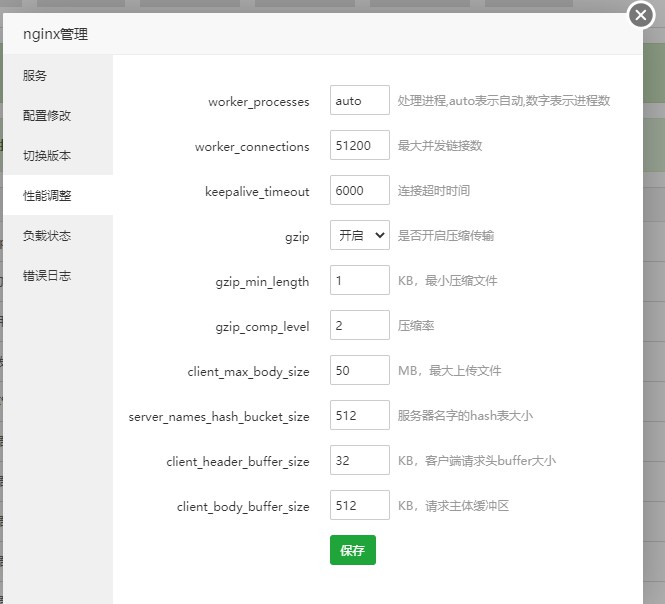Click the client_max_body_size label
This screenshot has width=665, height=604.
pos(249,372)
